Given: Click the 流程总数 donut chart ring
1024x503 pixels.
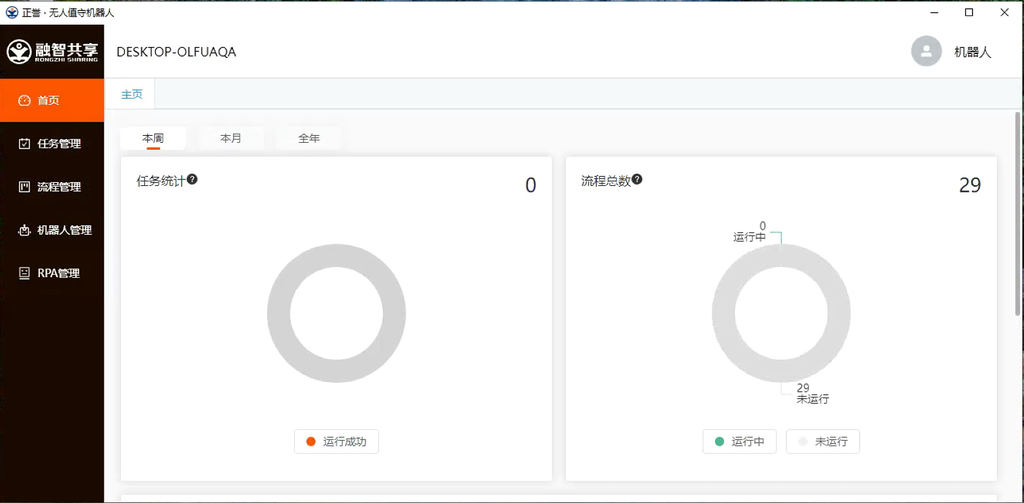Looking at the screenshot, I should [724, 314].
